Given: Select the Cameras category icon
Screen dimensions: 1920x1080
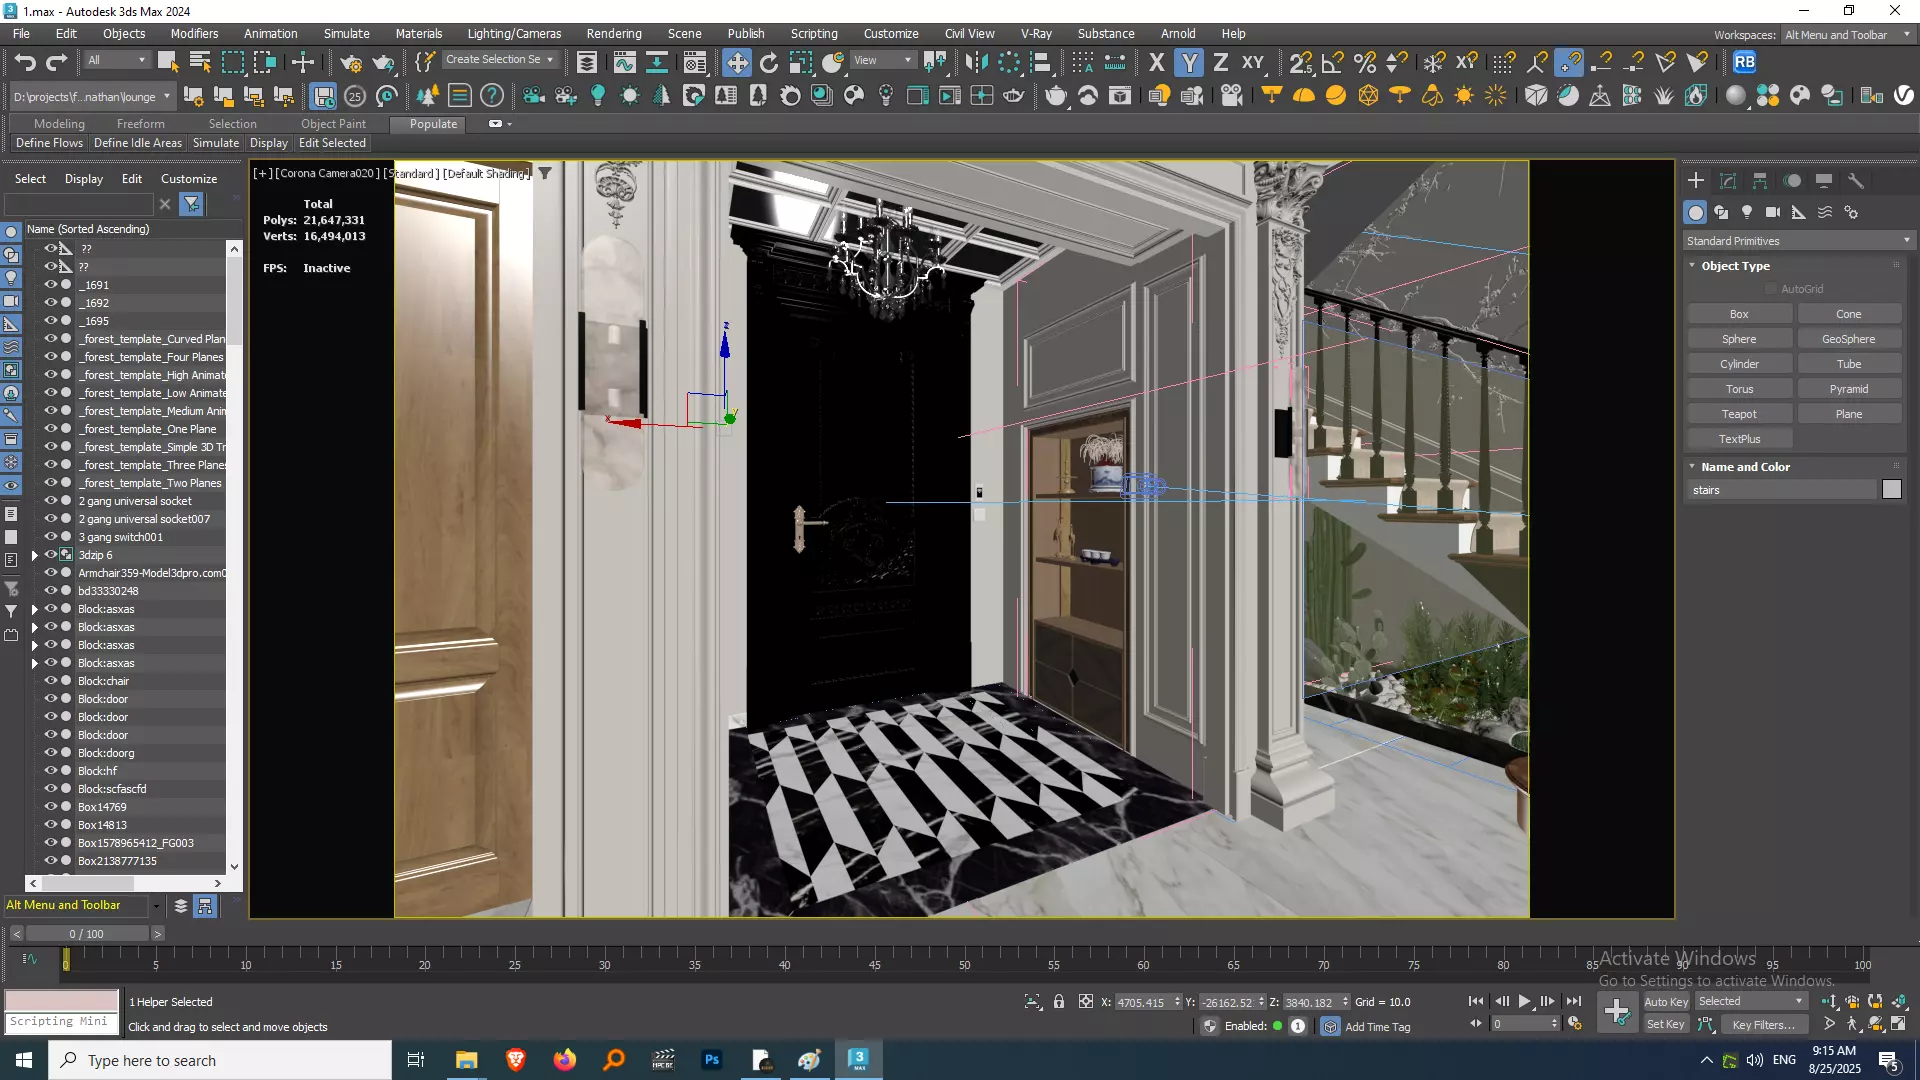Looking at the screenshot, I should 1773,212.
